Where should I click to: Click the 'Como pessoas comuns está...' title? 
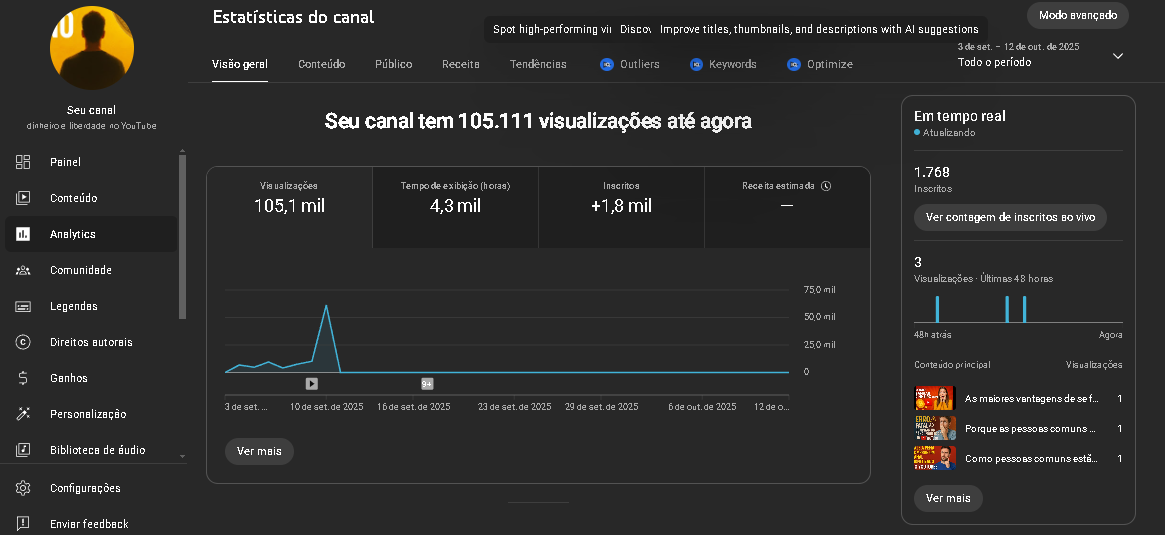point(1031,458)
